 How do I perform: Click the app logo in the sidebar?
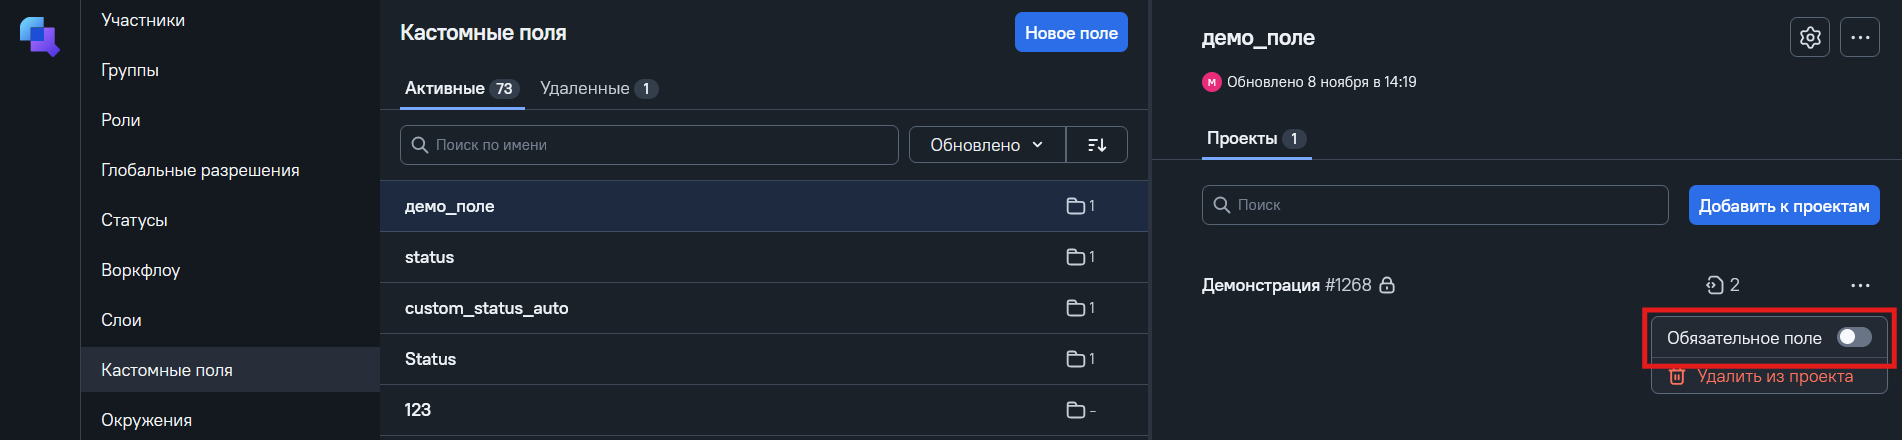click(x=40, y=37)
